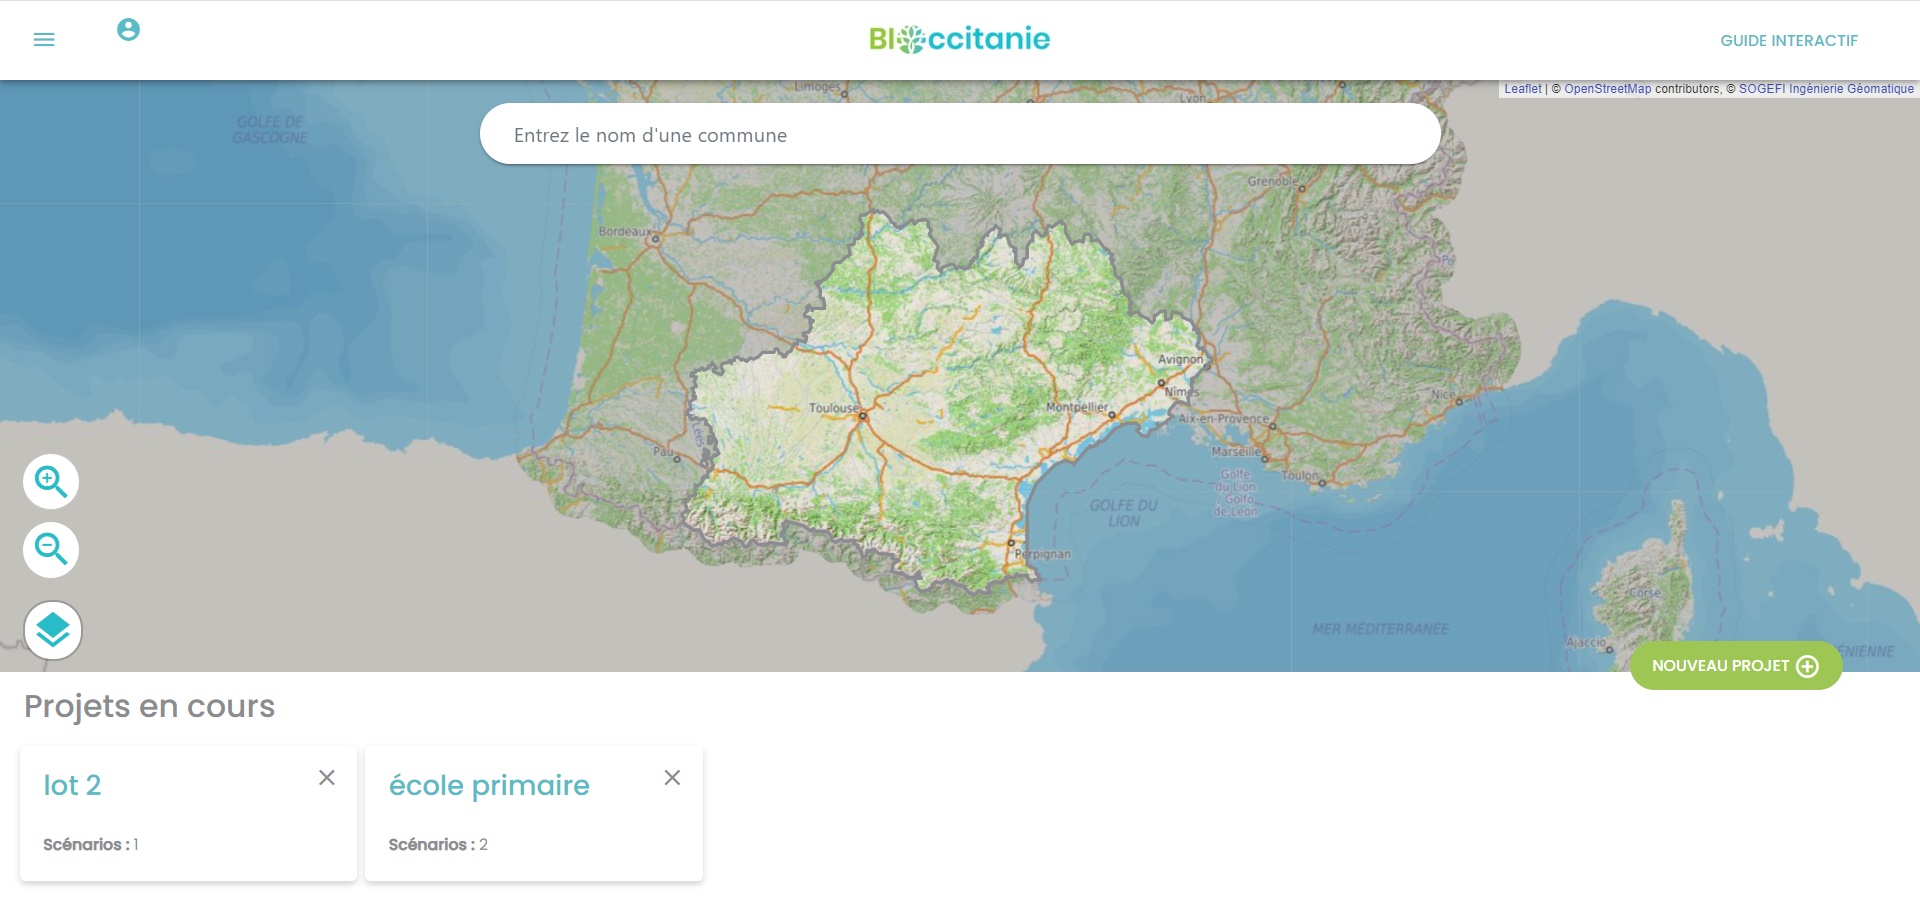The width and height of the screenshot is (1920, 902).
Task: Open the OpenStreetMap attribution link
Action: click(x=1607, y=89)
